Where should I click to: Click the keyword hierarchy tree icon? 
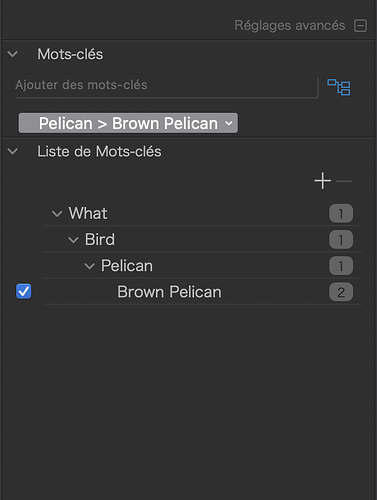pyautogui.click(x=339, y=87)
